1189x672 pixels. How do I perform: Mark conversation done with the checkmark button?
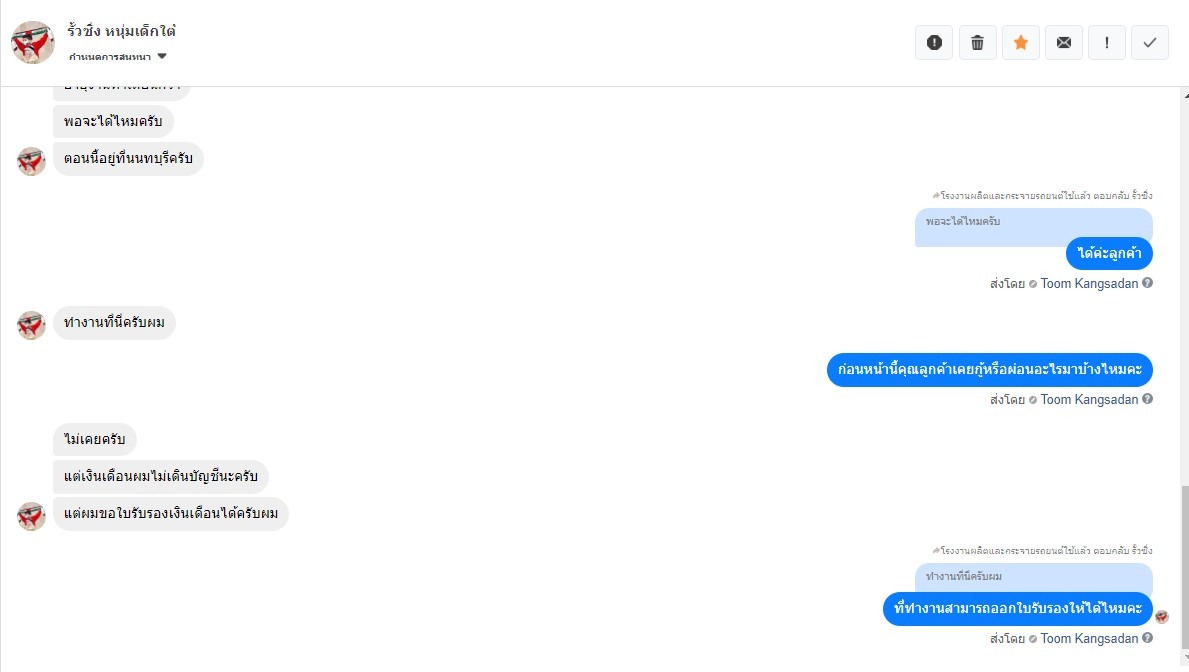point(1150,42)
